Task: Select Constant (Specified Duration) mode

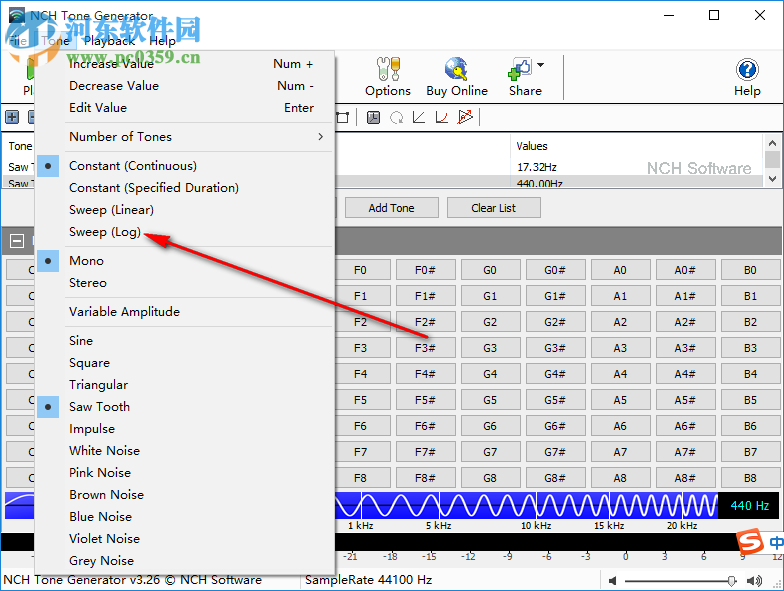Action: click(153, 188)
